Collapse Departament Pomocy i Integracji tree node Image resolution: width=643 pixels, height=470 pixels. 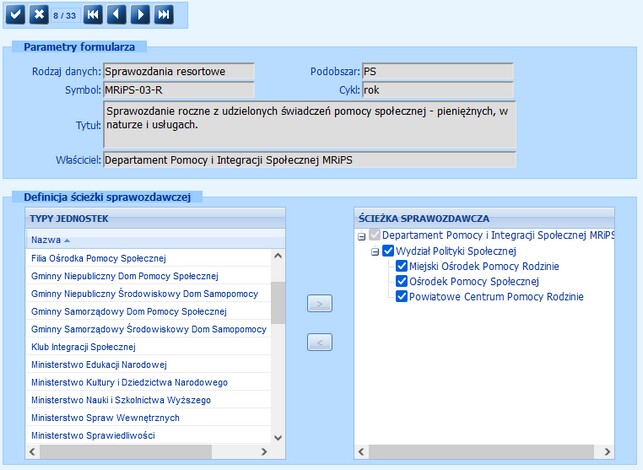[362, 235]
